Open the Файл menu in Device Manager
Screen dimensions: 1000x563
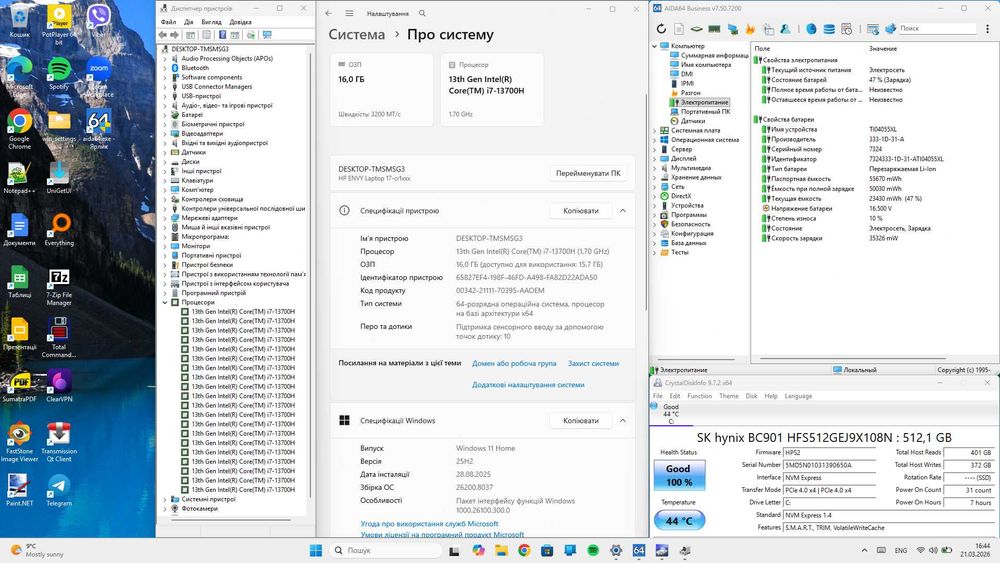[168, 22]
